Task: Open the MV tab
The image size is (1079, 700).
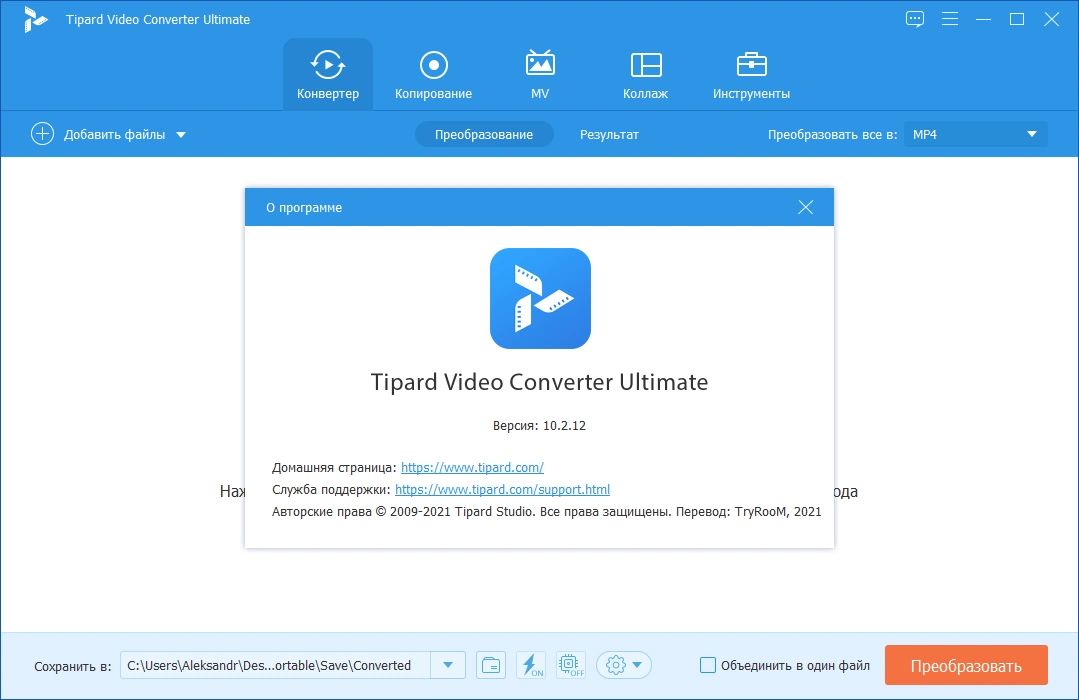Action: point(540,75)
